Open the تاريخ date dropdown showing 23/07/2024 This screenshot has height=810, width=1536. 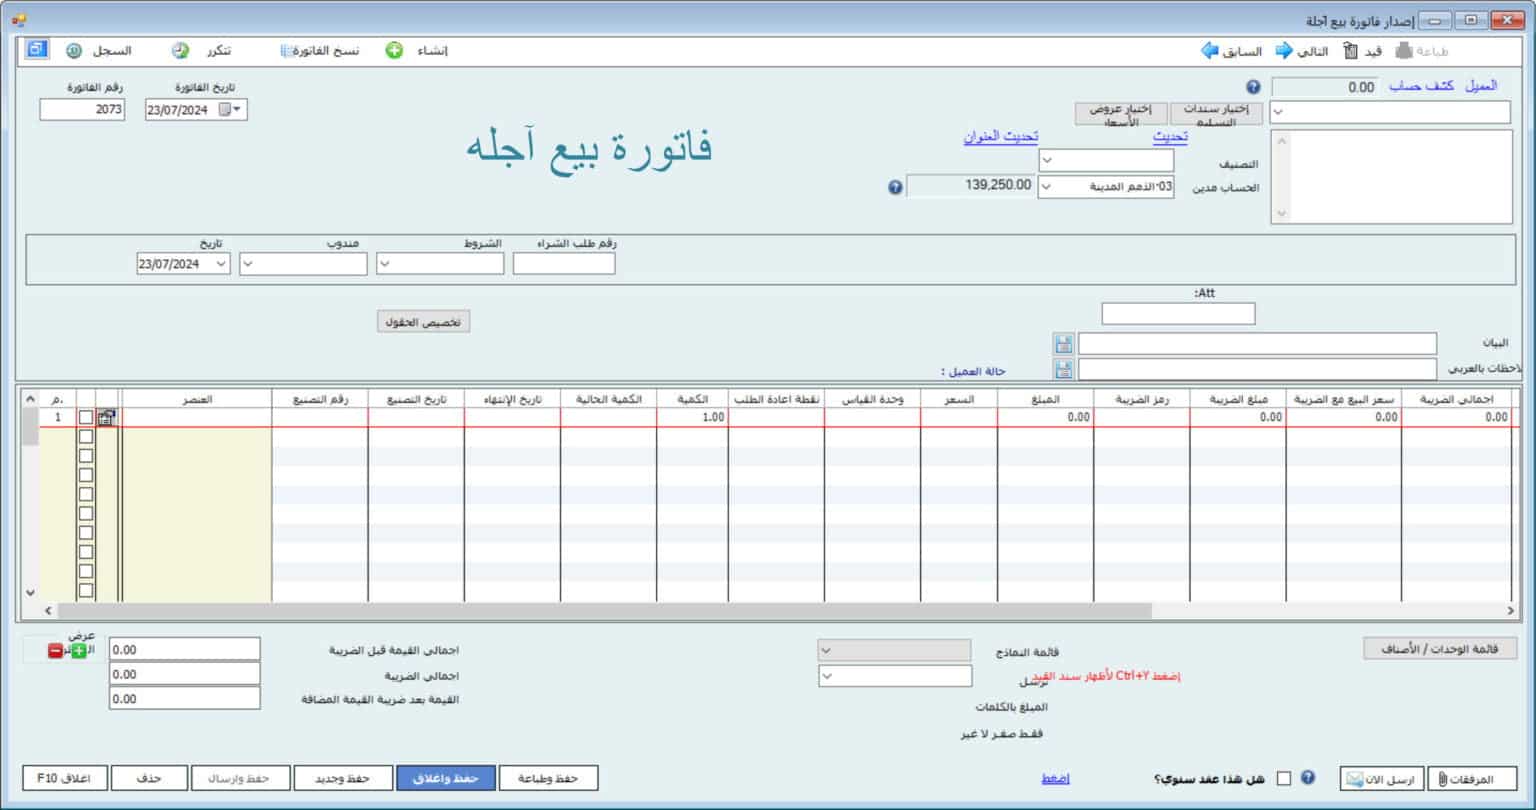click(x=221, y=264)
